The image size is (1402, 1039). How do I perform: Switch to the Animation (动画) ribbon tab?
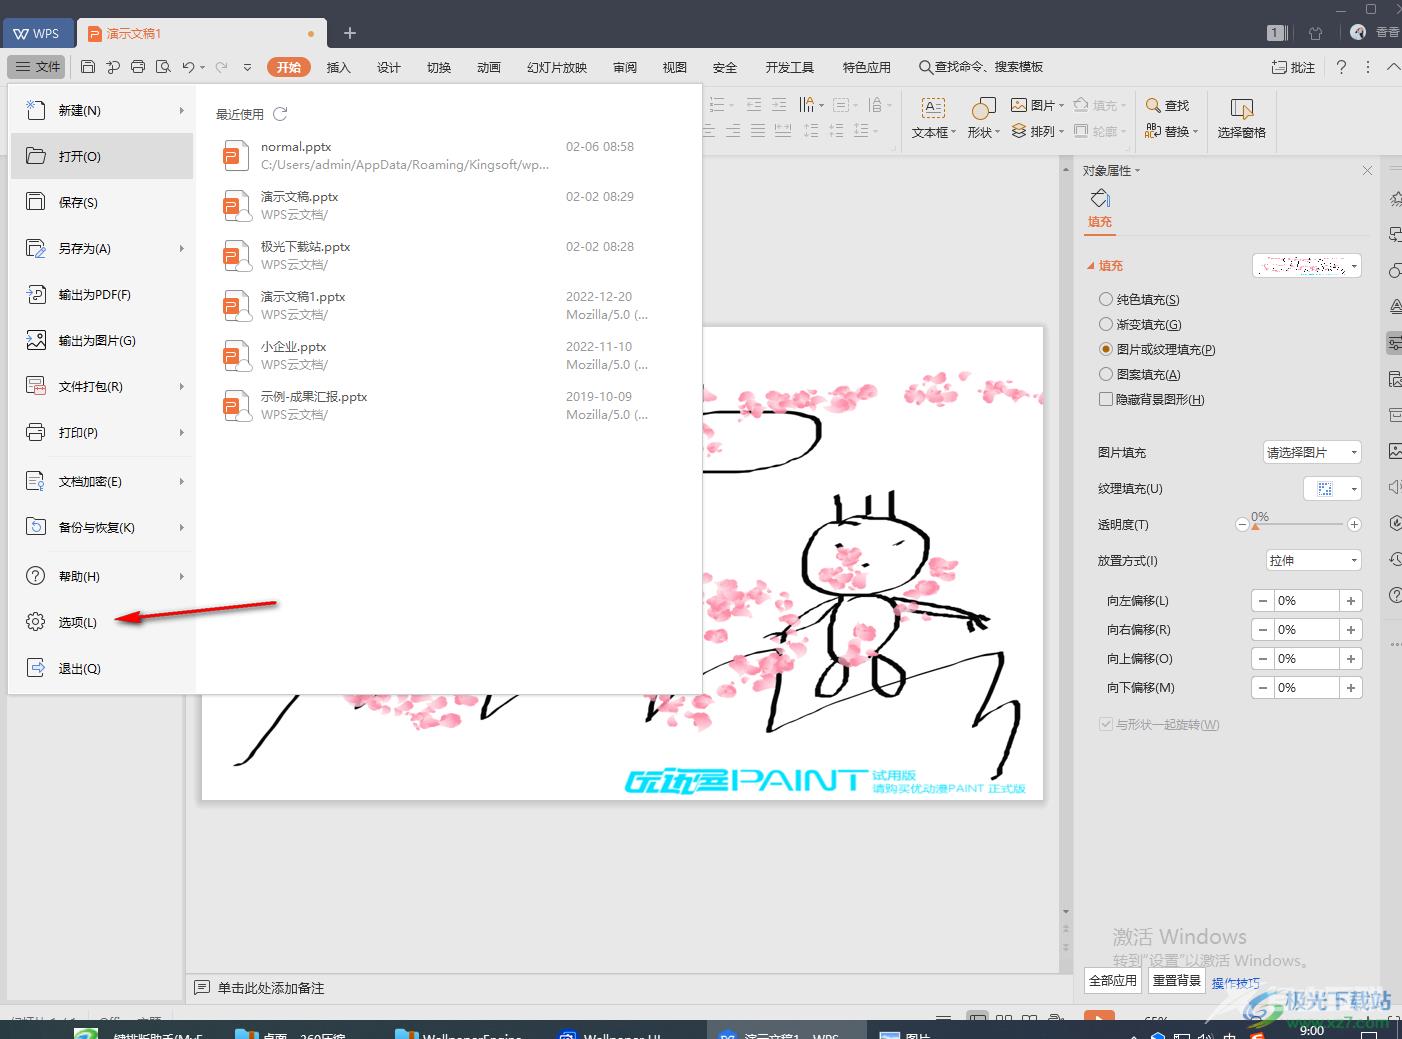coord(489,67)
